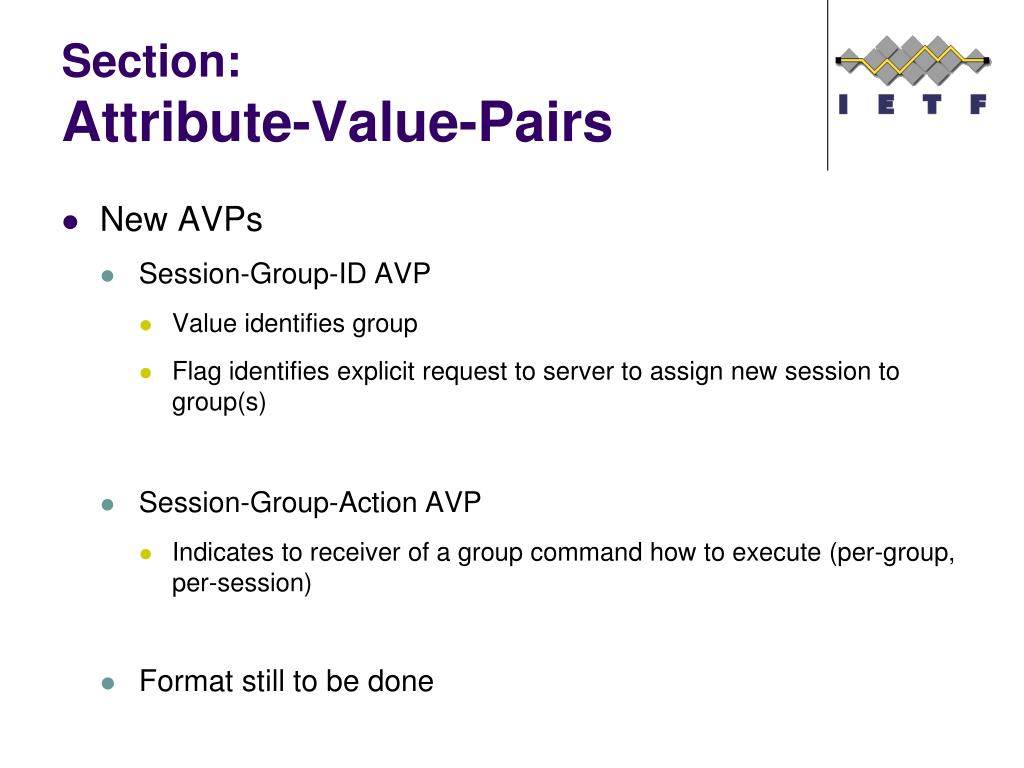Image resolution: width=1024 pixels, height=768 pixels.
Task: Click the Indicates to receiver sentence
Action: [x=563, y=568]
